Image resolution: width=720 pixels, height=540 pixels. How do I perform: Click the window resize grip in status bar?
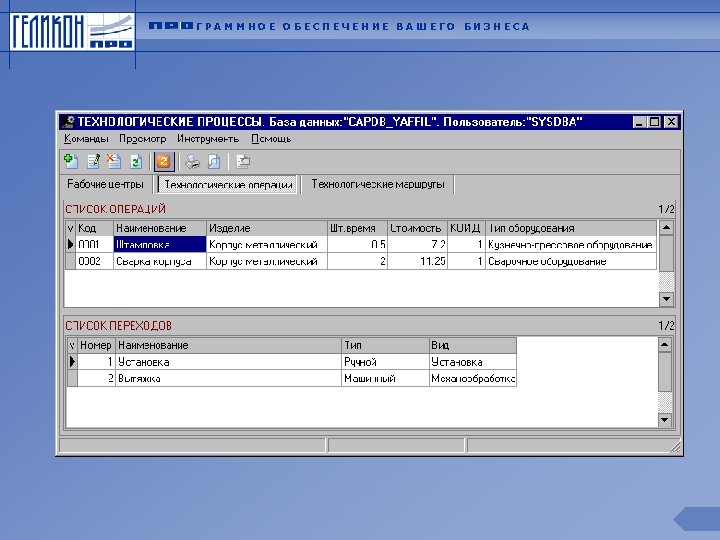coord(675,447)
